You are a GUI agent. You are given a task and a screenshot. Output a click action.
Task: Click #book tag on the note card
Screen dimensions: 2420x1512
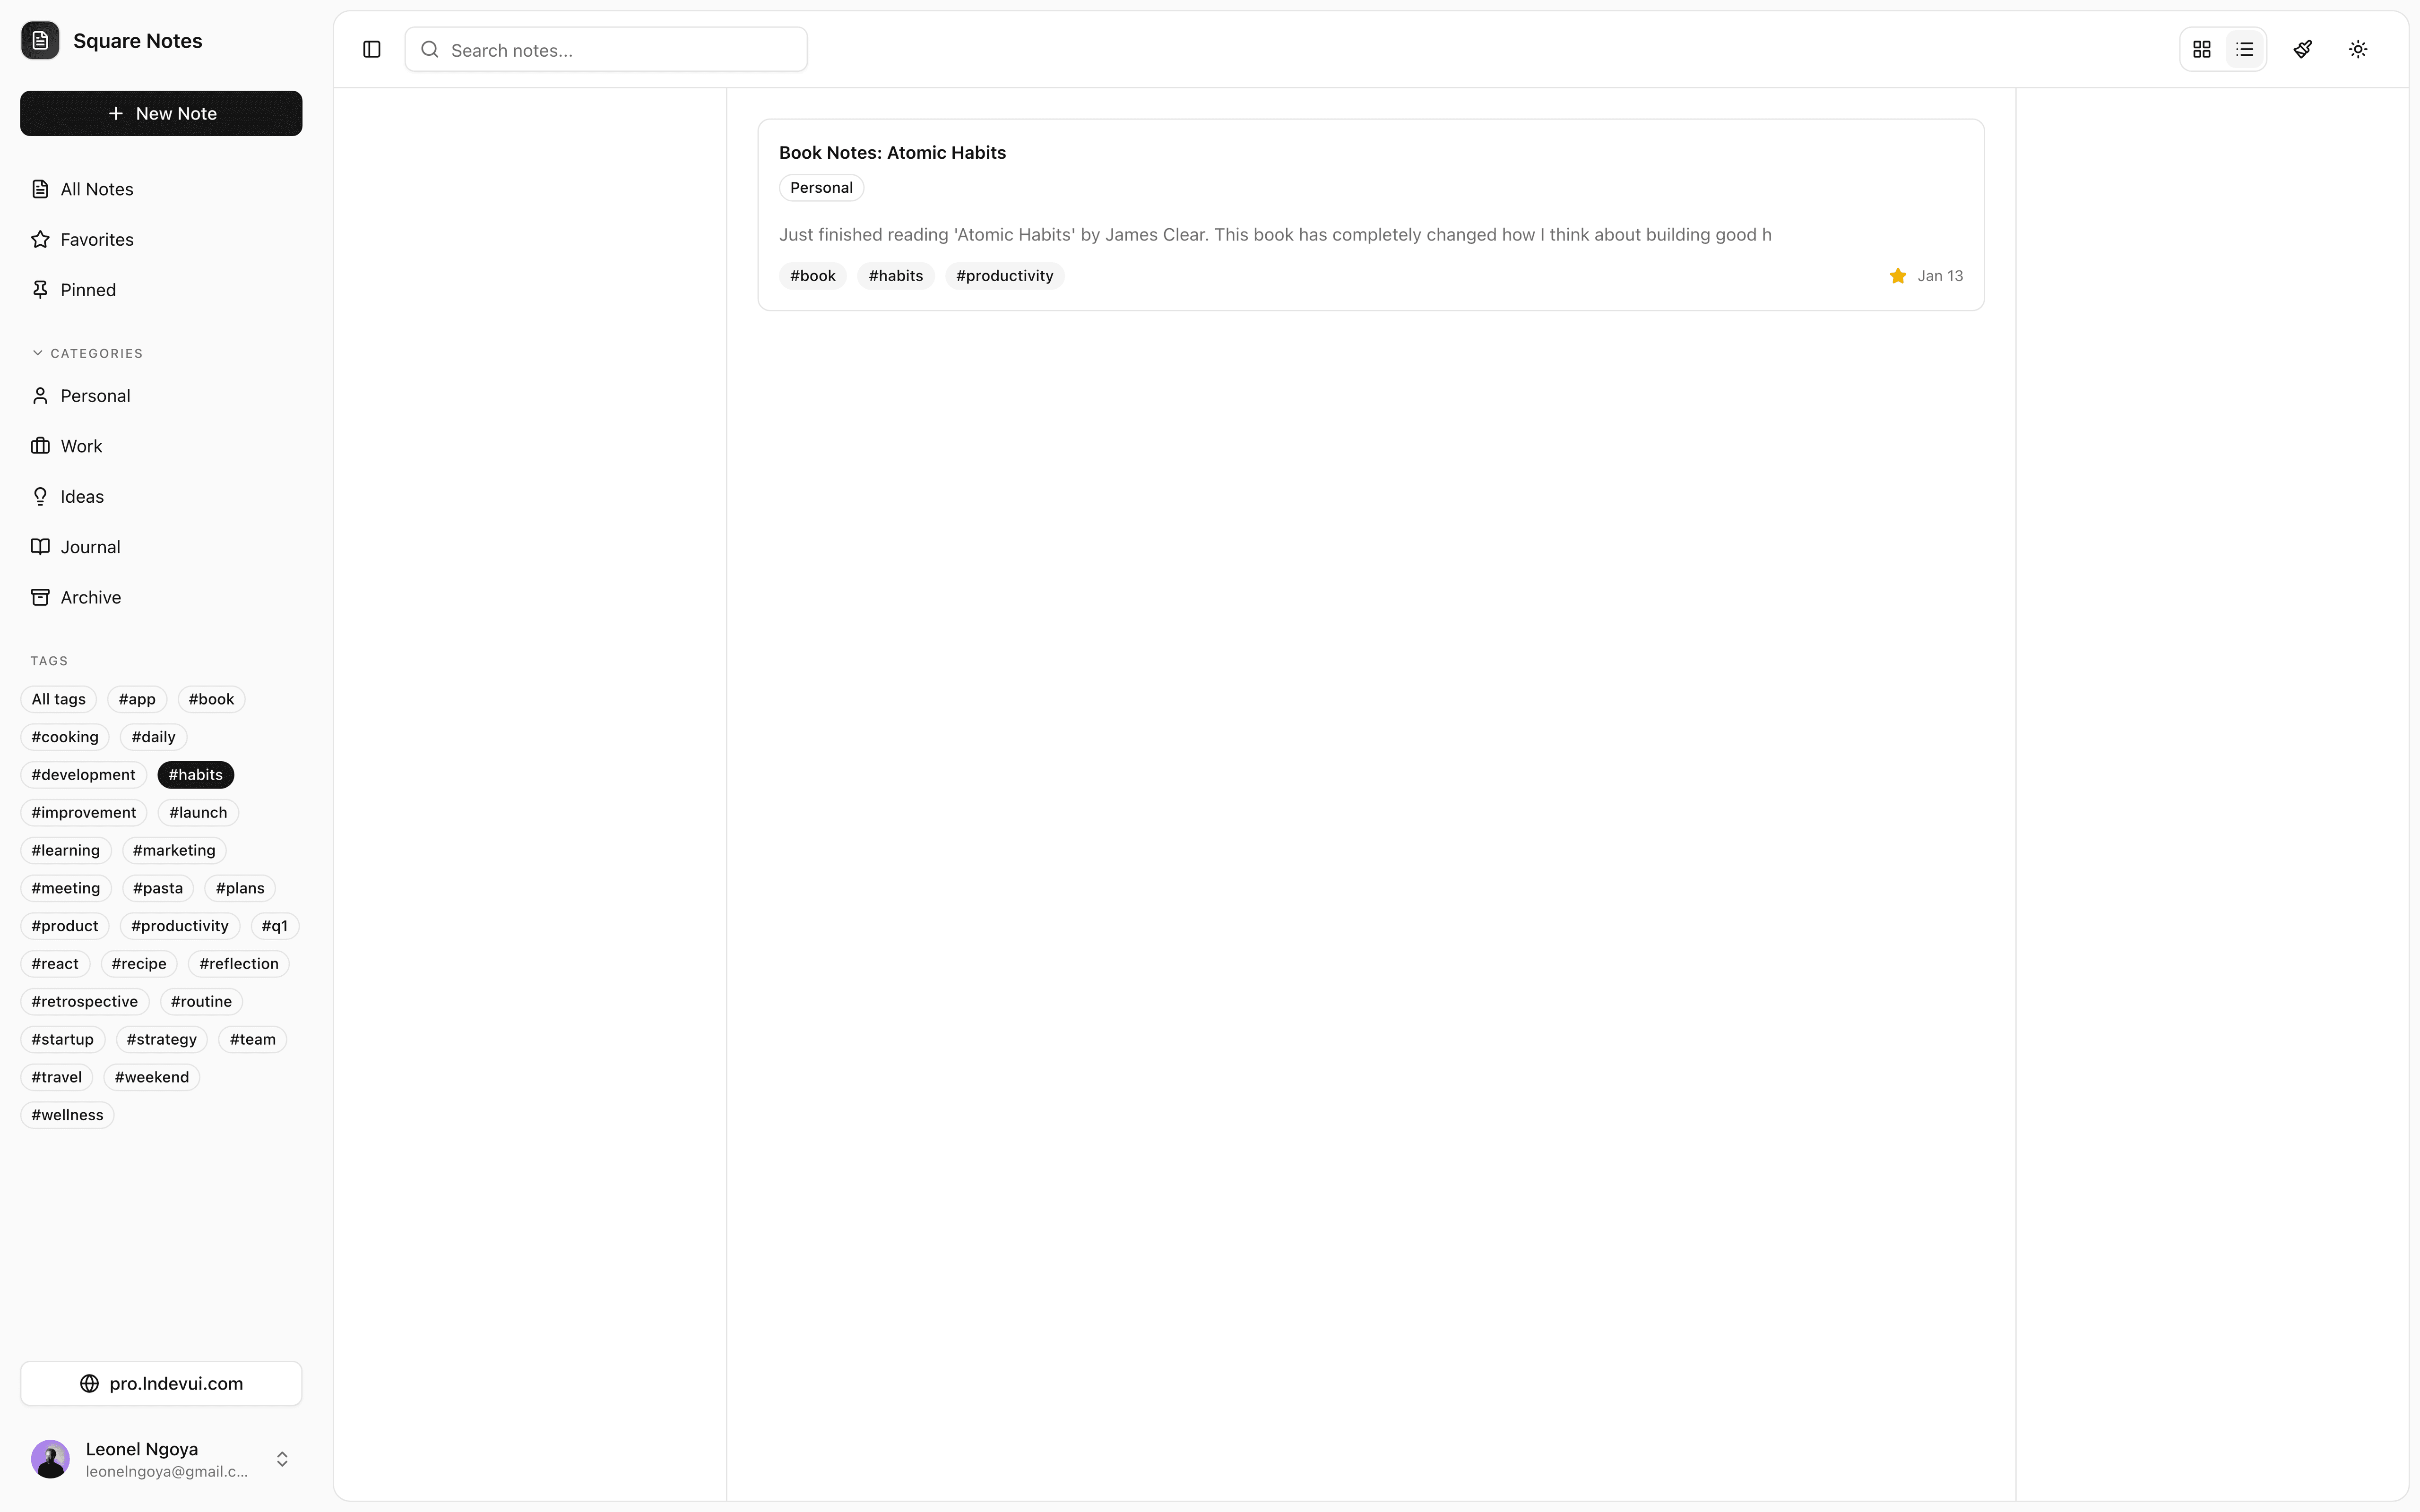pyautogui.click(x=813, y=276)
